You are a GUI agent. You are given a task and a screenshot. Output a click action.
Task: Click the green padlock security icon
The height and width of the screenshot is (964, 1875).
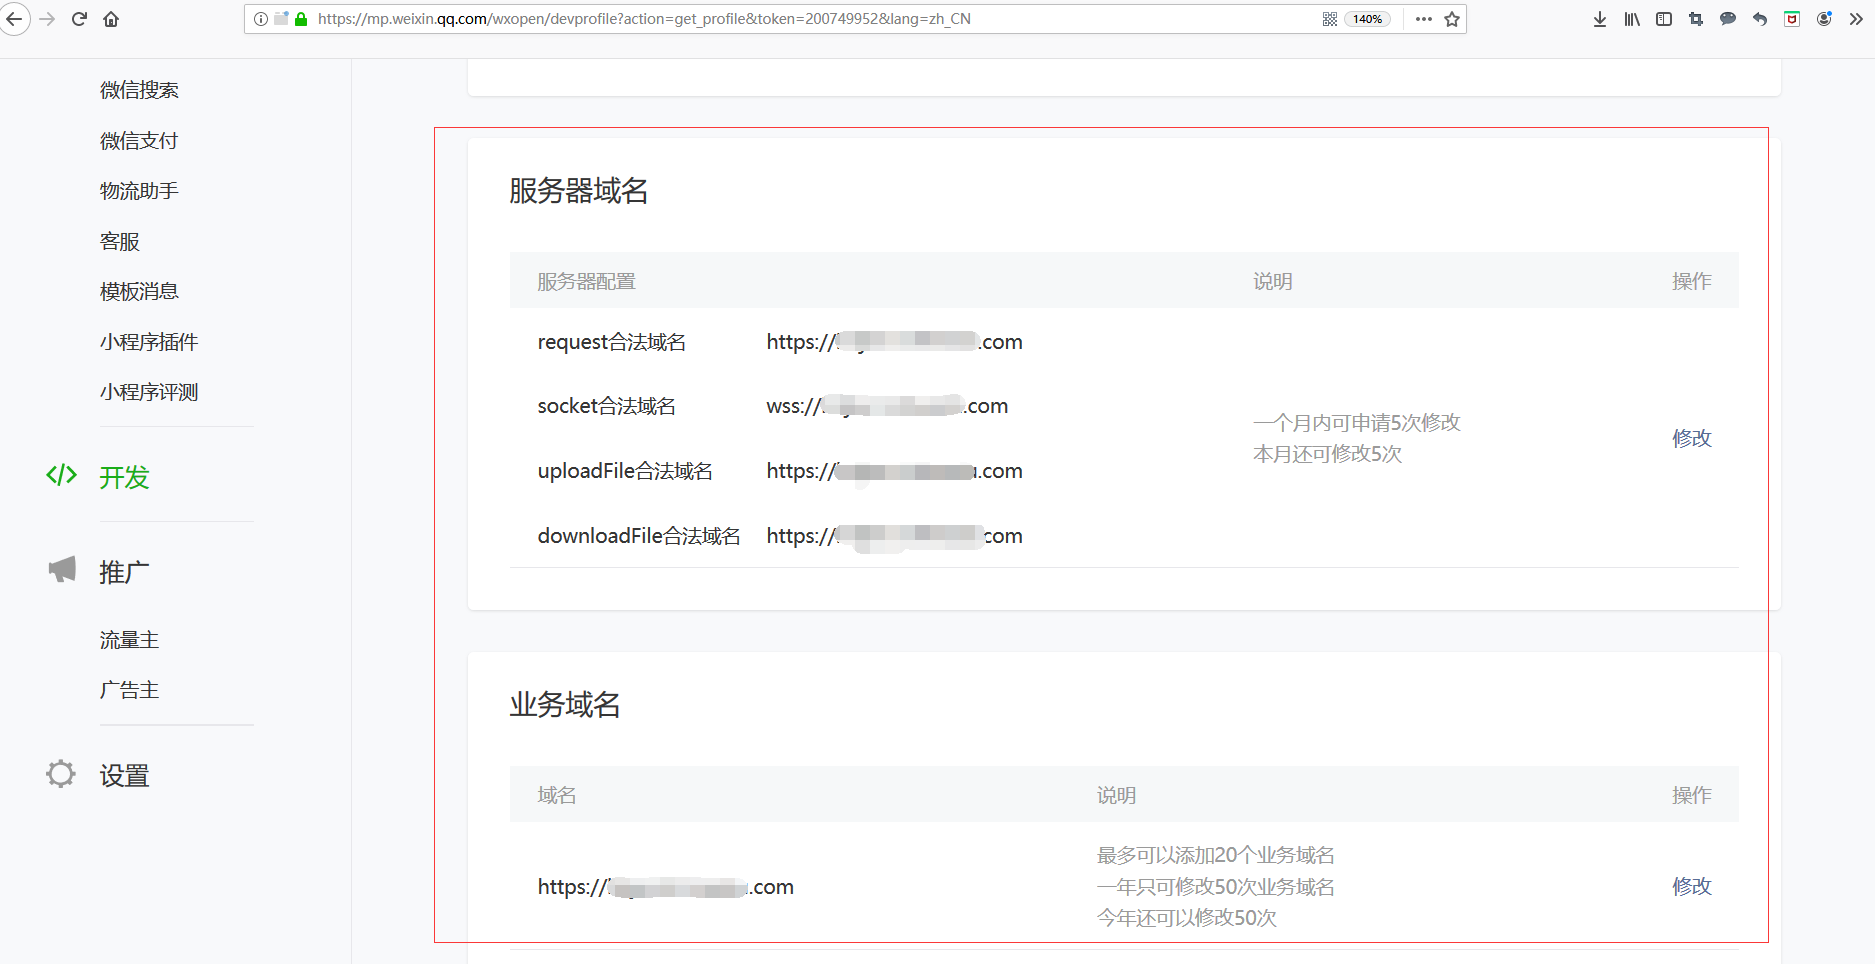pyautogui.click(x=301, y=19)
